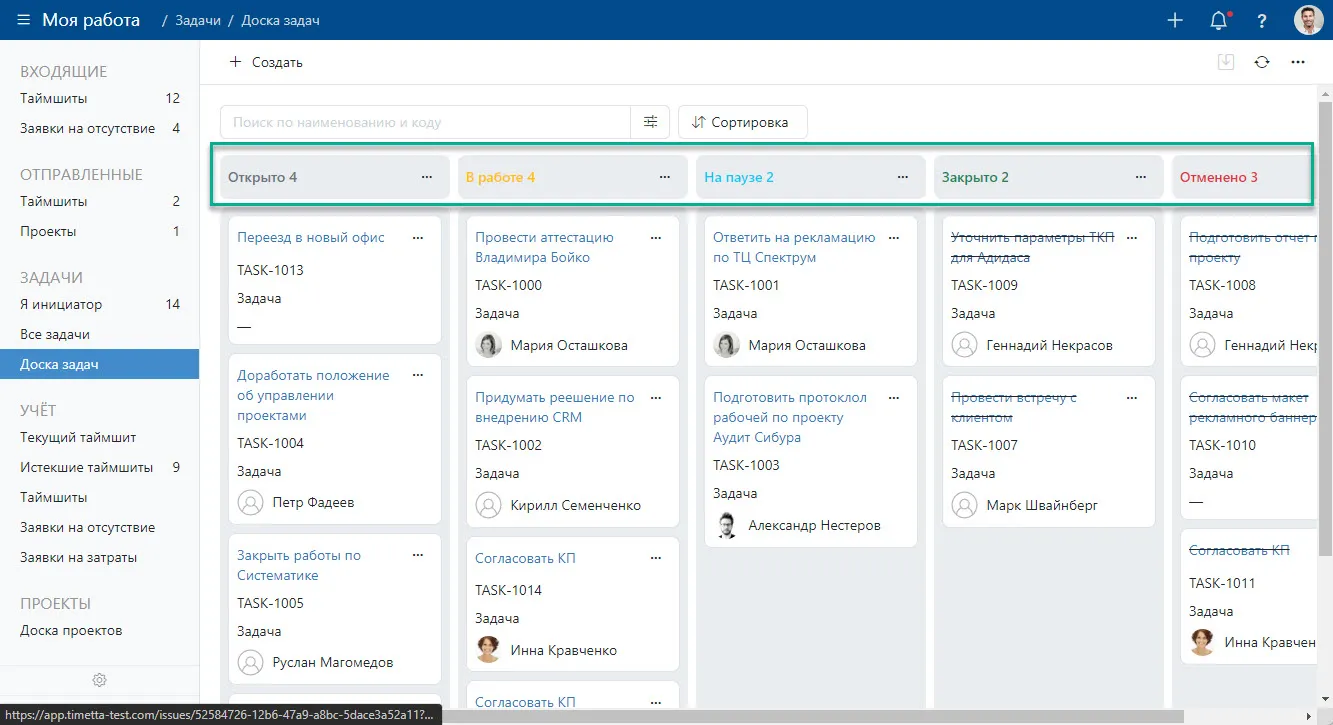Expand the В работе column options menu

point(665,177)
